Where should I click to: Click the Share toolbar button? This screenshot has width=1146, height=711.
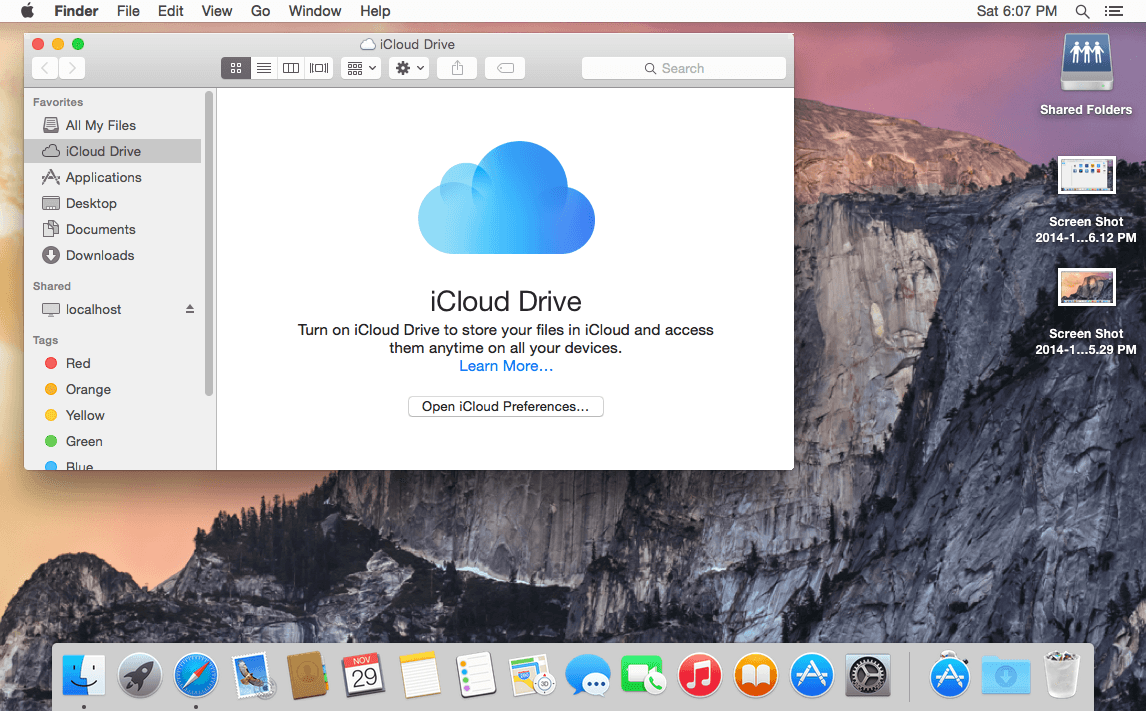tap(457, 68)
